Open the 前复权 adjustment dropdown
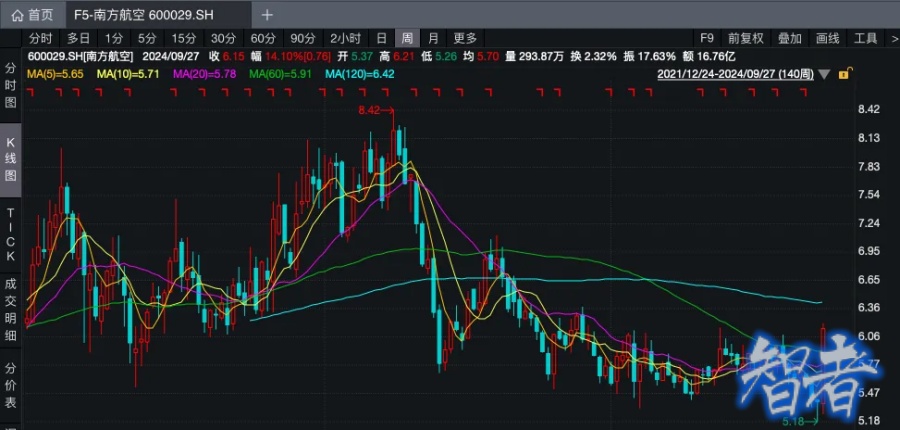Viewport: 900px width, 430px height. pyautogui.click(x=746, y=38)
